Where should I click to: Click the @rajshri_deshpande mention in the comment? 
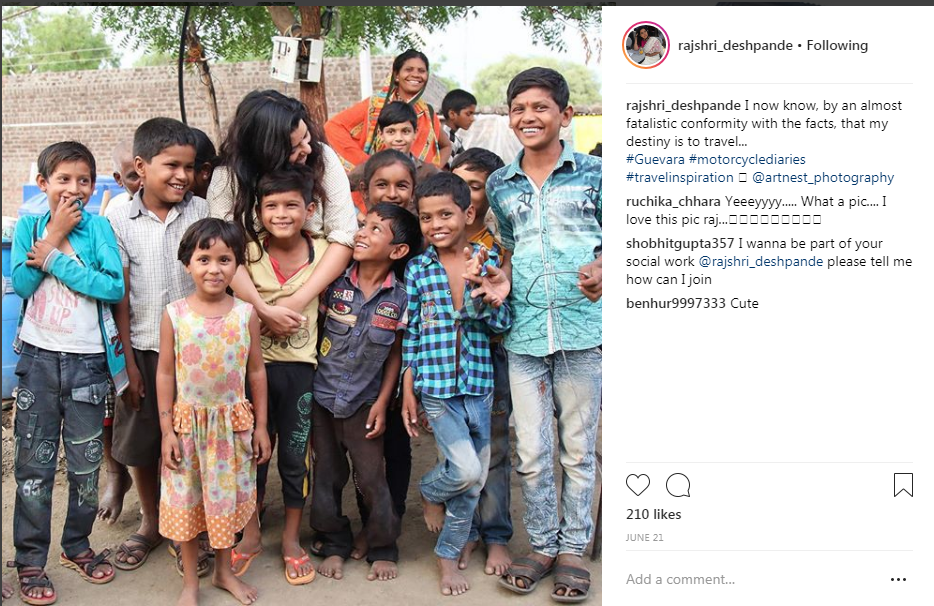click(760, 261)
